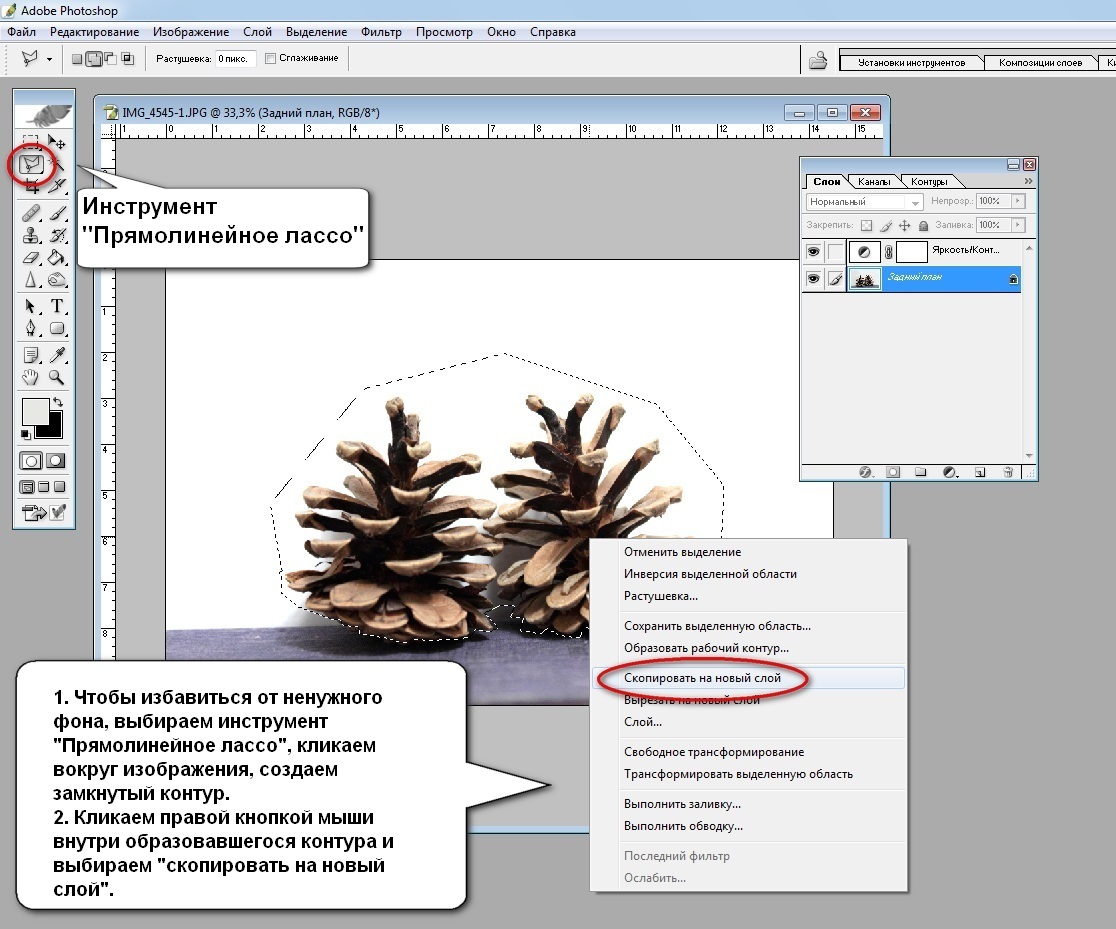Create a new layer via Layers panel icon
Screen dimensions: 1116x929
pos(980,472)
